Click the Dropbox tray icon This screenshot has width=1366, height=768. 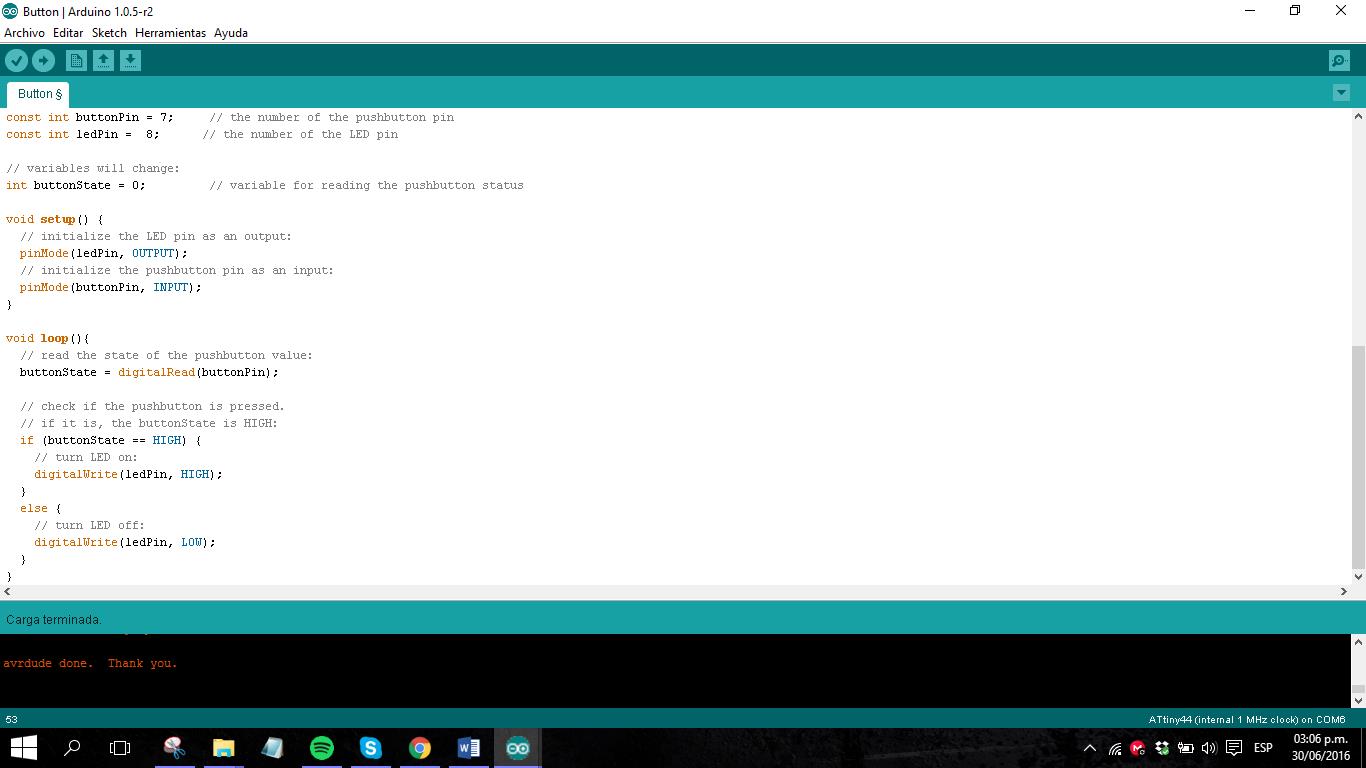(x=1162, y=748)
